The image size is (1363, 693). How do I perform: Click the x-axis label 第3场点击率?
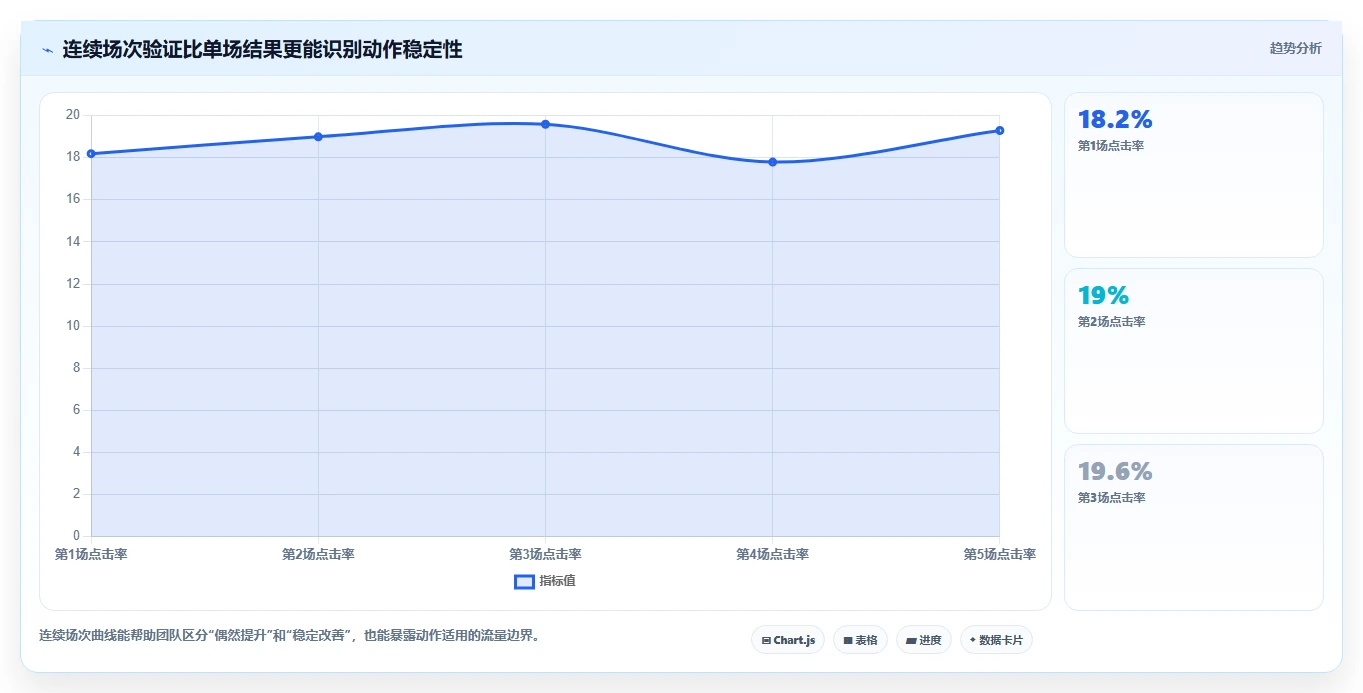click(x=545, y=554)
